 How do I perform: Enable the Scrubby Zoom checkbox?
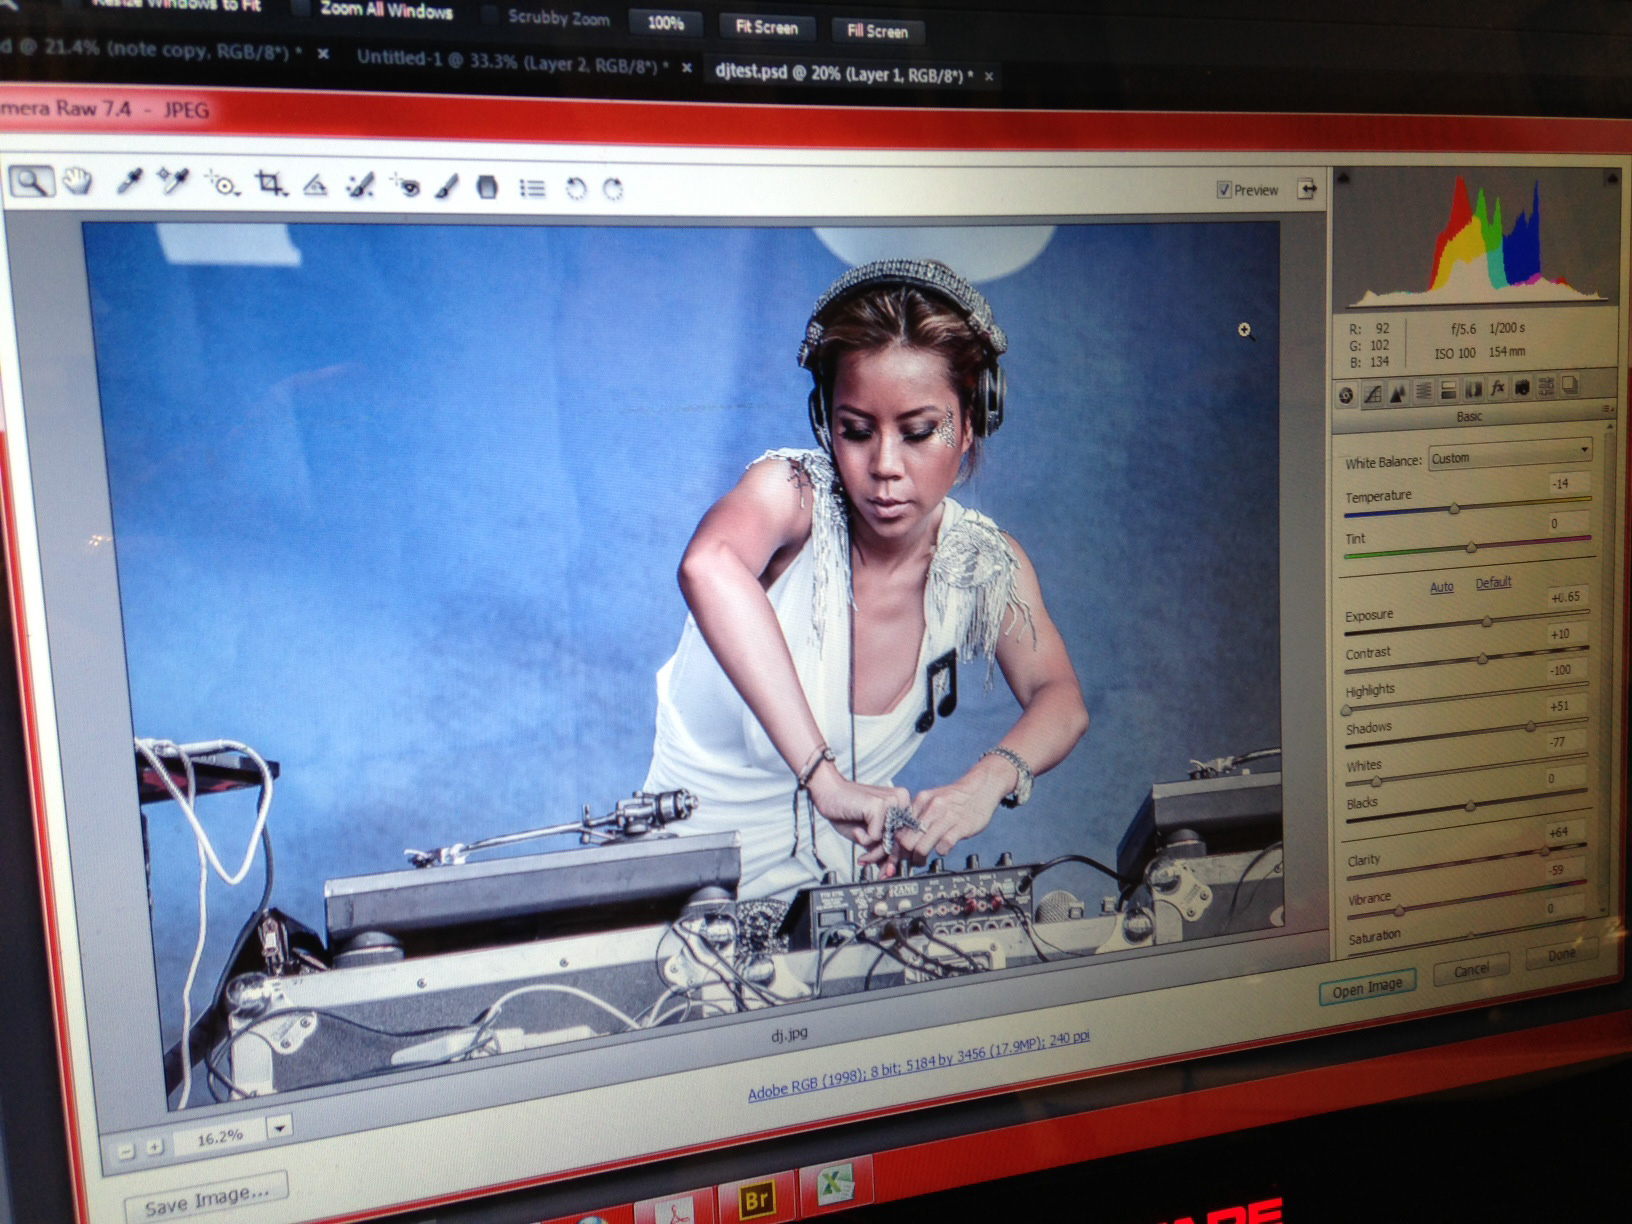coord(490,15)
